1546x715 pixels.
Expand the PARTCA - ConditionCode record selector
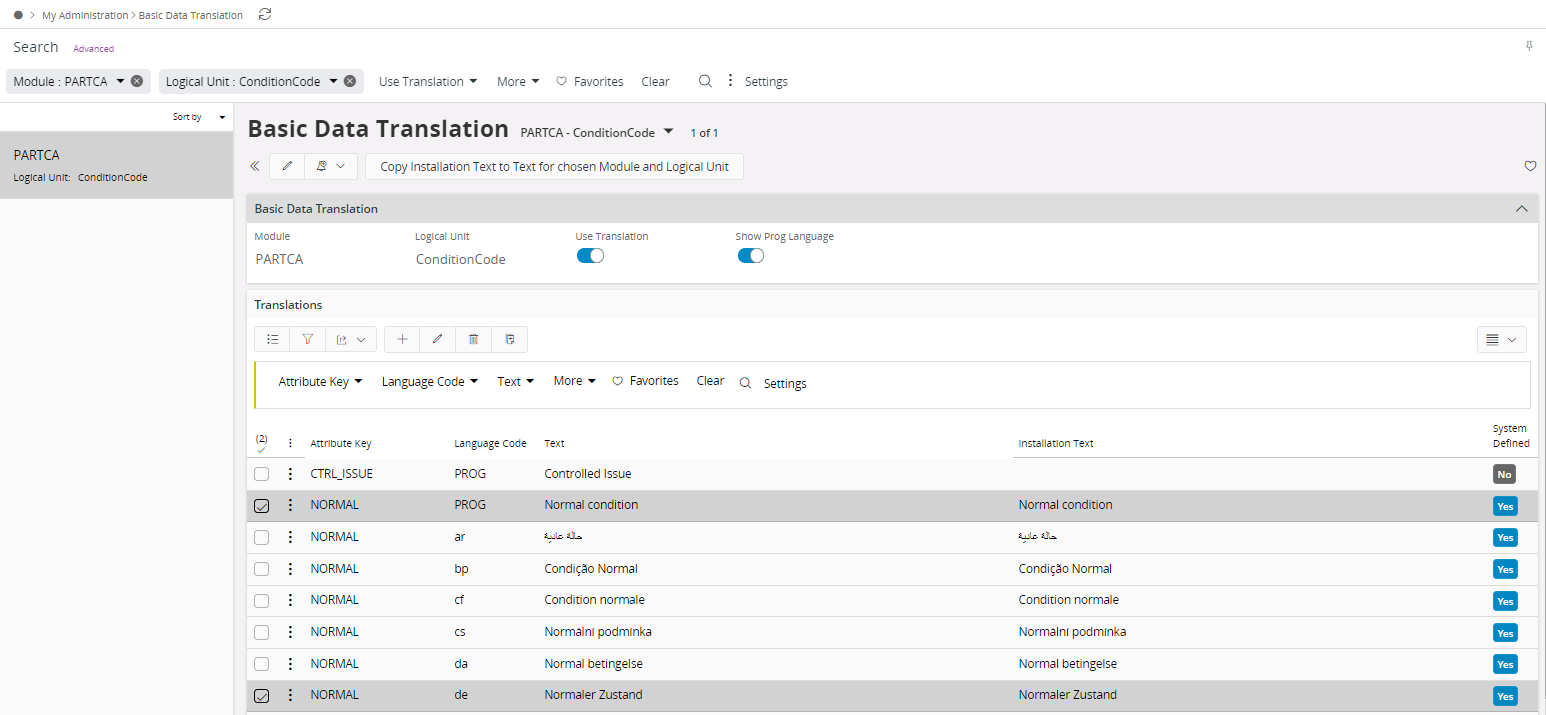pos(669,132)
